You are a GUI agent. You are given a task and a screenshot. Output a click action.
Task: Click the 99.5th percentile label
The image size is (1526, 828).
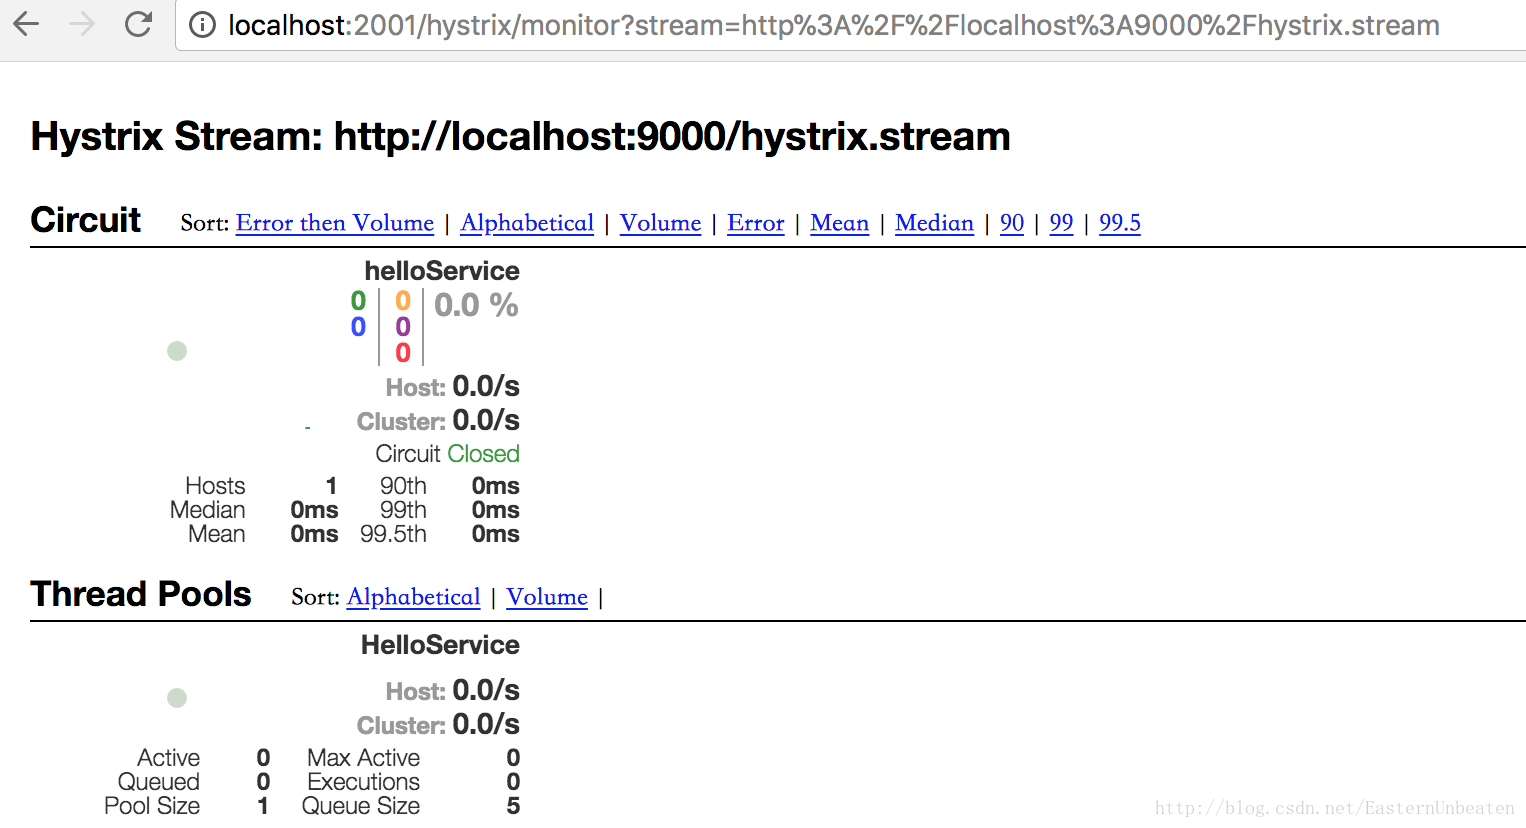[x=393, y=534]
